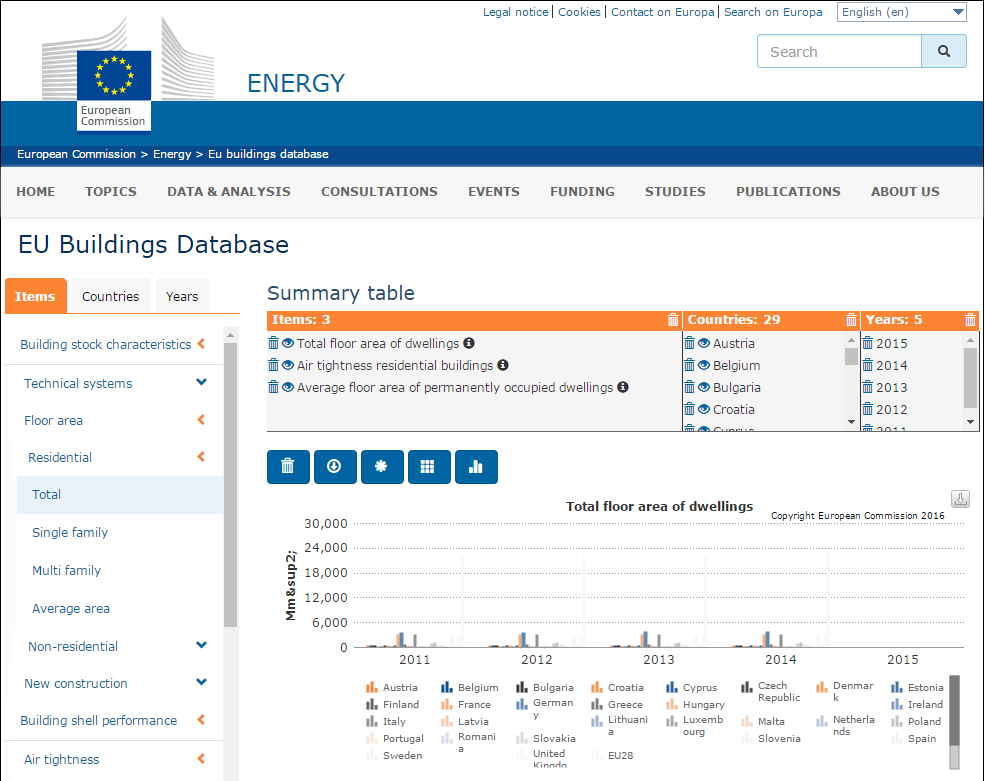Open Contact on Europa link
Image resolution: width=985 pixels, height=781 pixels.
pos(663,12)
